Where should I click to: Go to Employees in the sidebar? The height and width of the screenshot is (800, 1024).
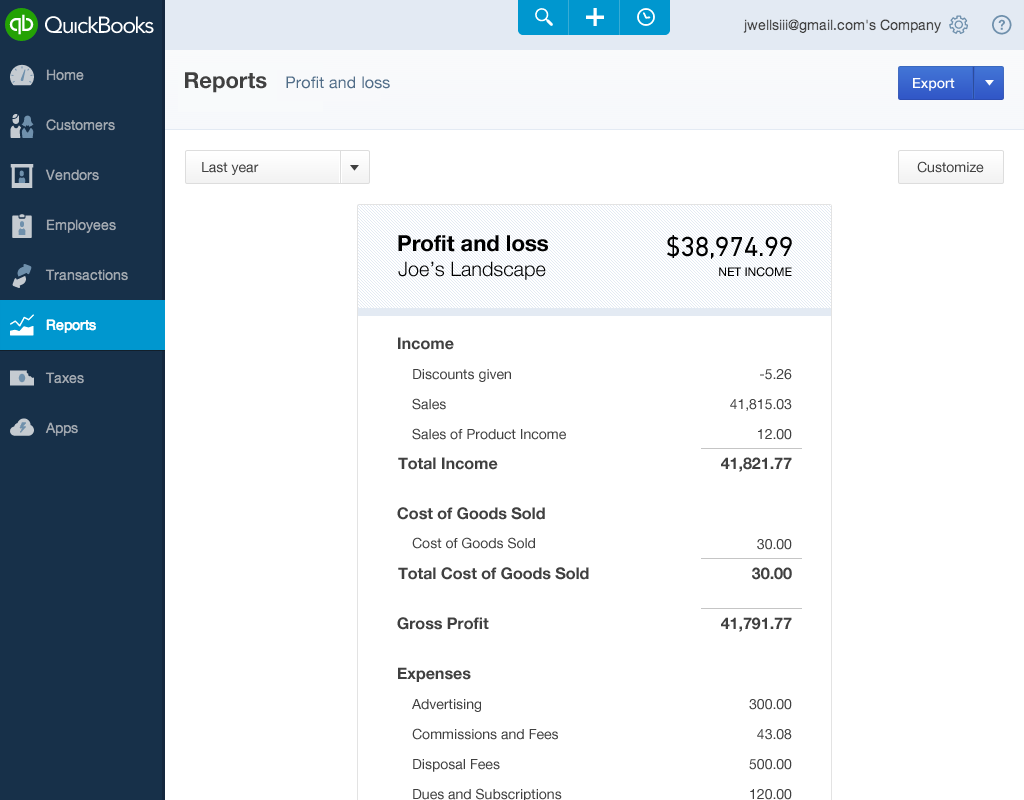(x=80, y=225)
